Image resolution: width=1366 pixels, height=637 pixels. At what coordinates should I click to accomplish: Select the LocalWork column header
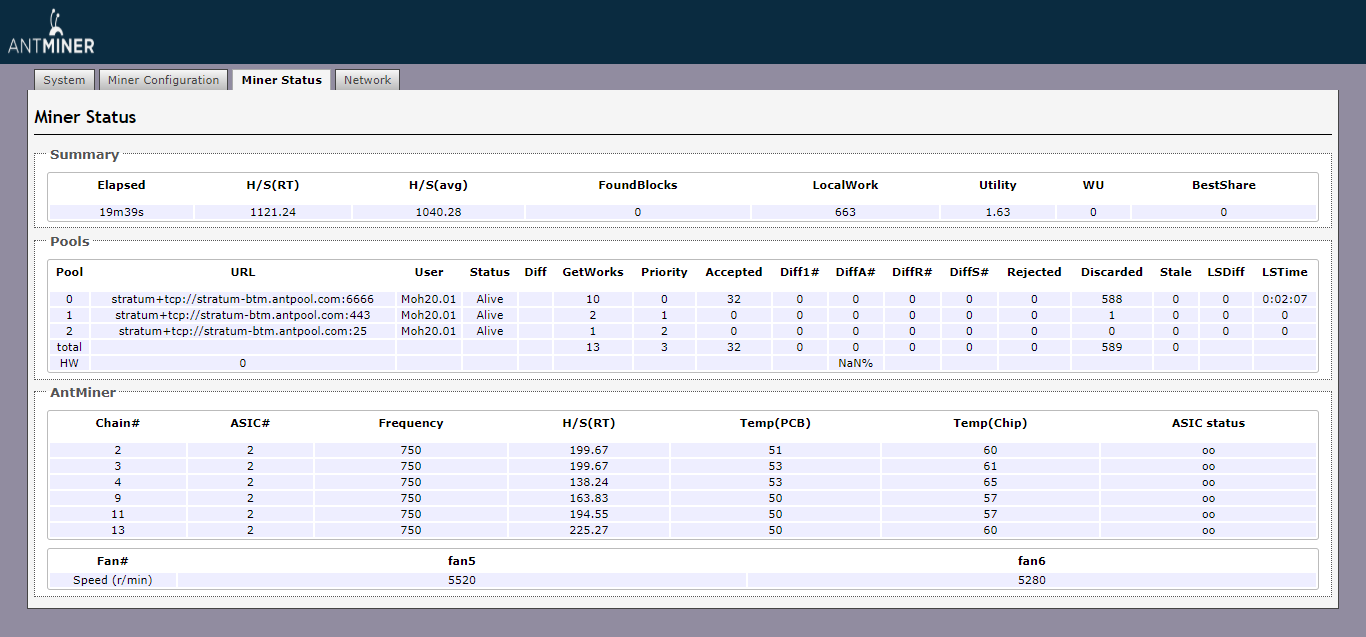click(845, 185)
